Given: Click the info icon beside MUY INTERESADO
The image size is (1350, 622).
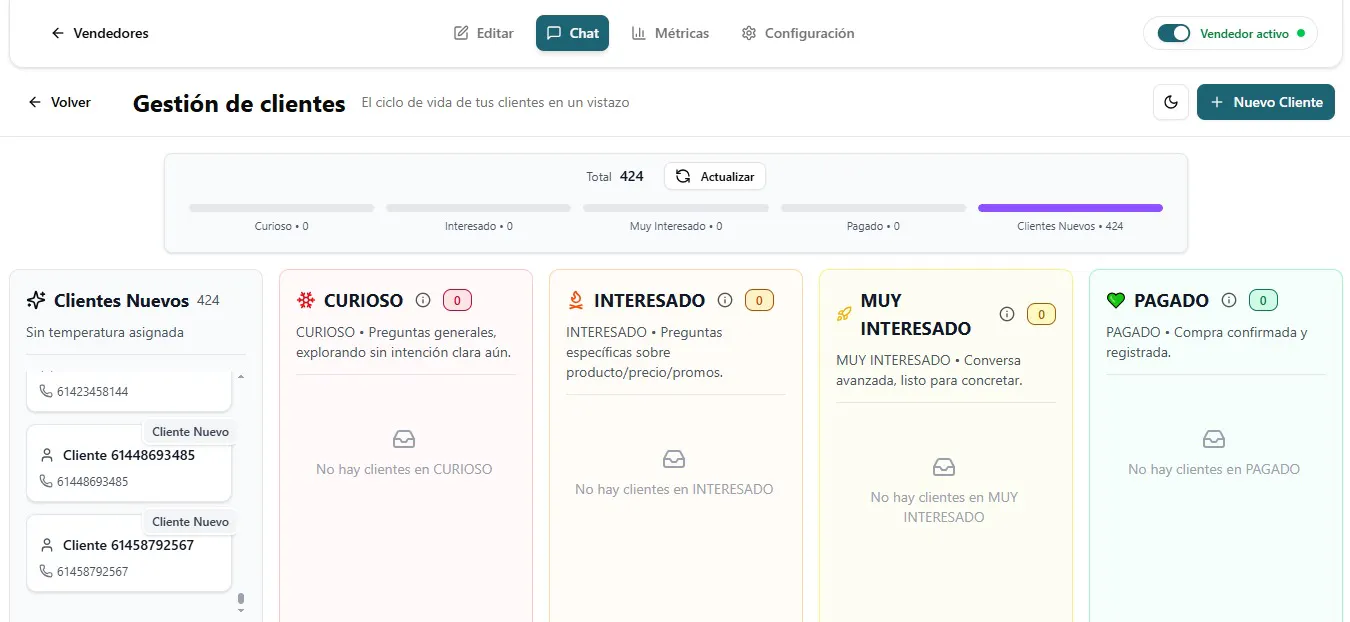Looking at the screenshot, I should [x=1007, y=314].
